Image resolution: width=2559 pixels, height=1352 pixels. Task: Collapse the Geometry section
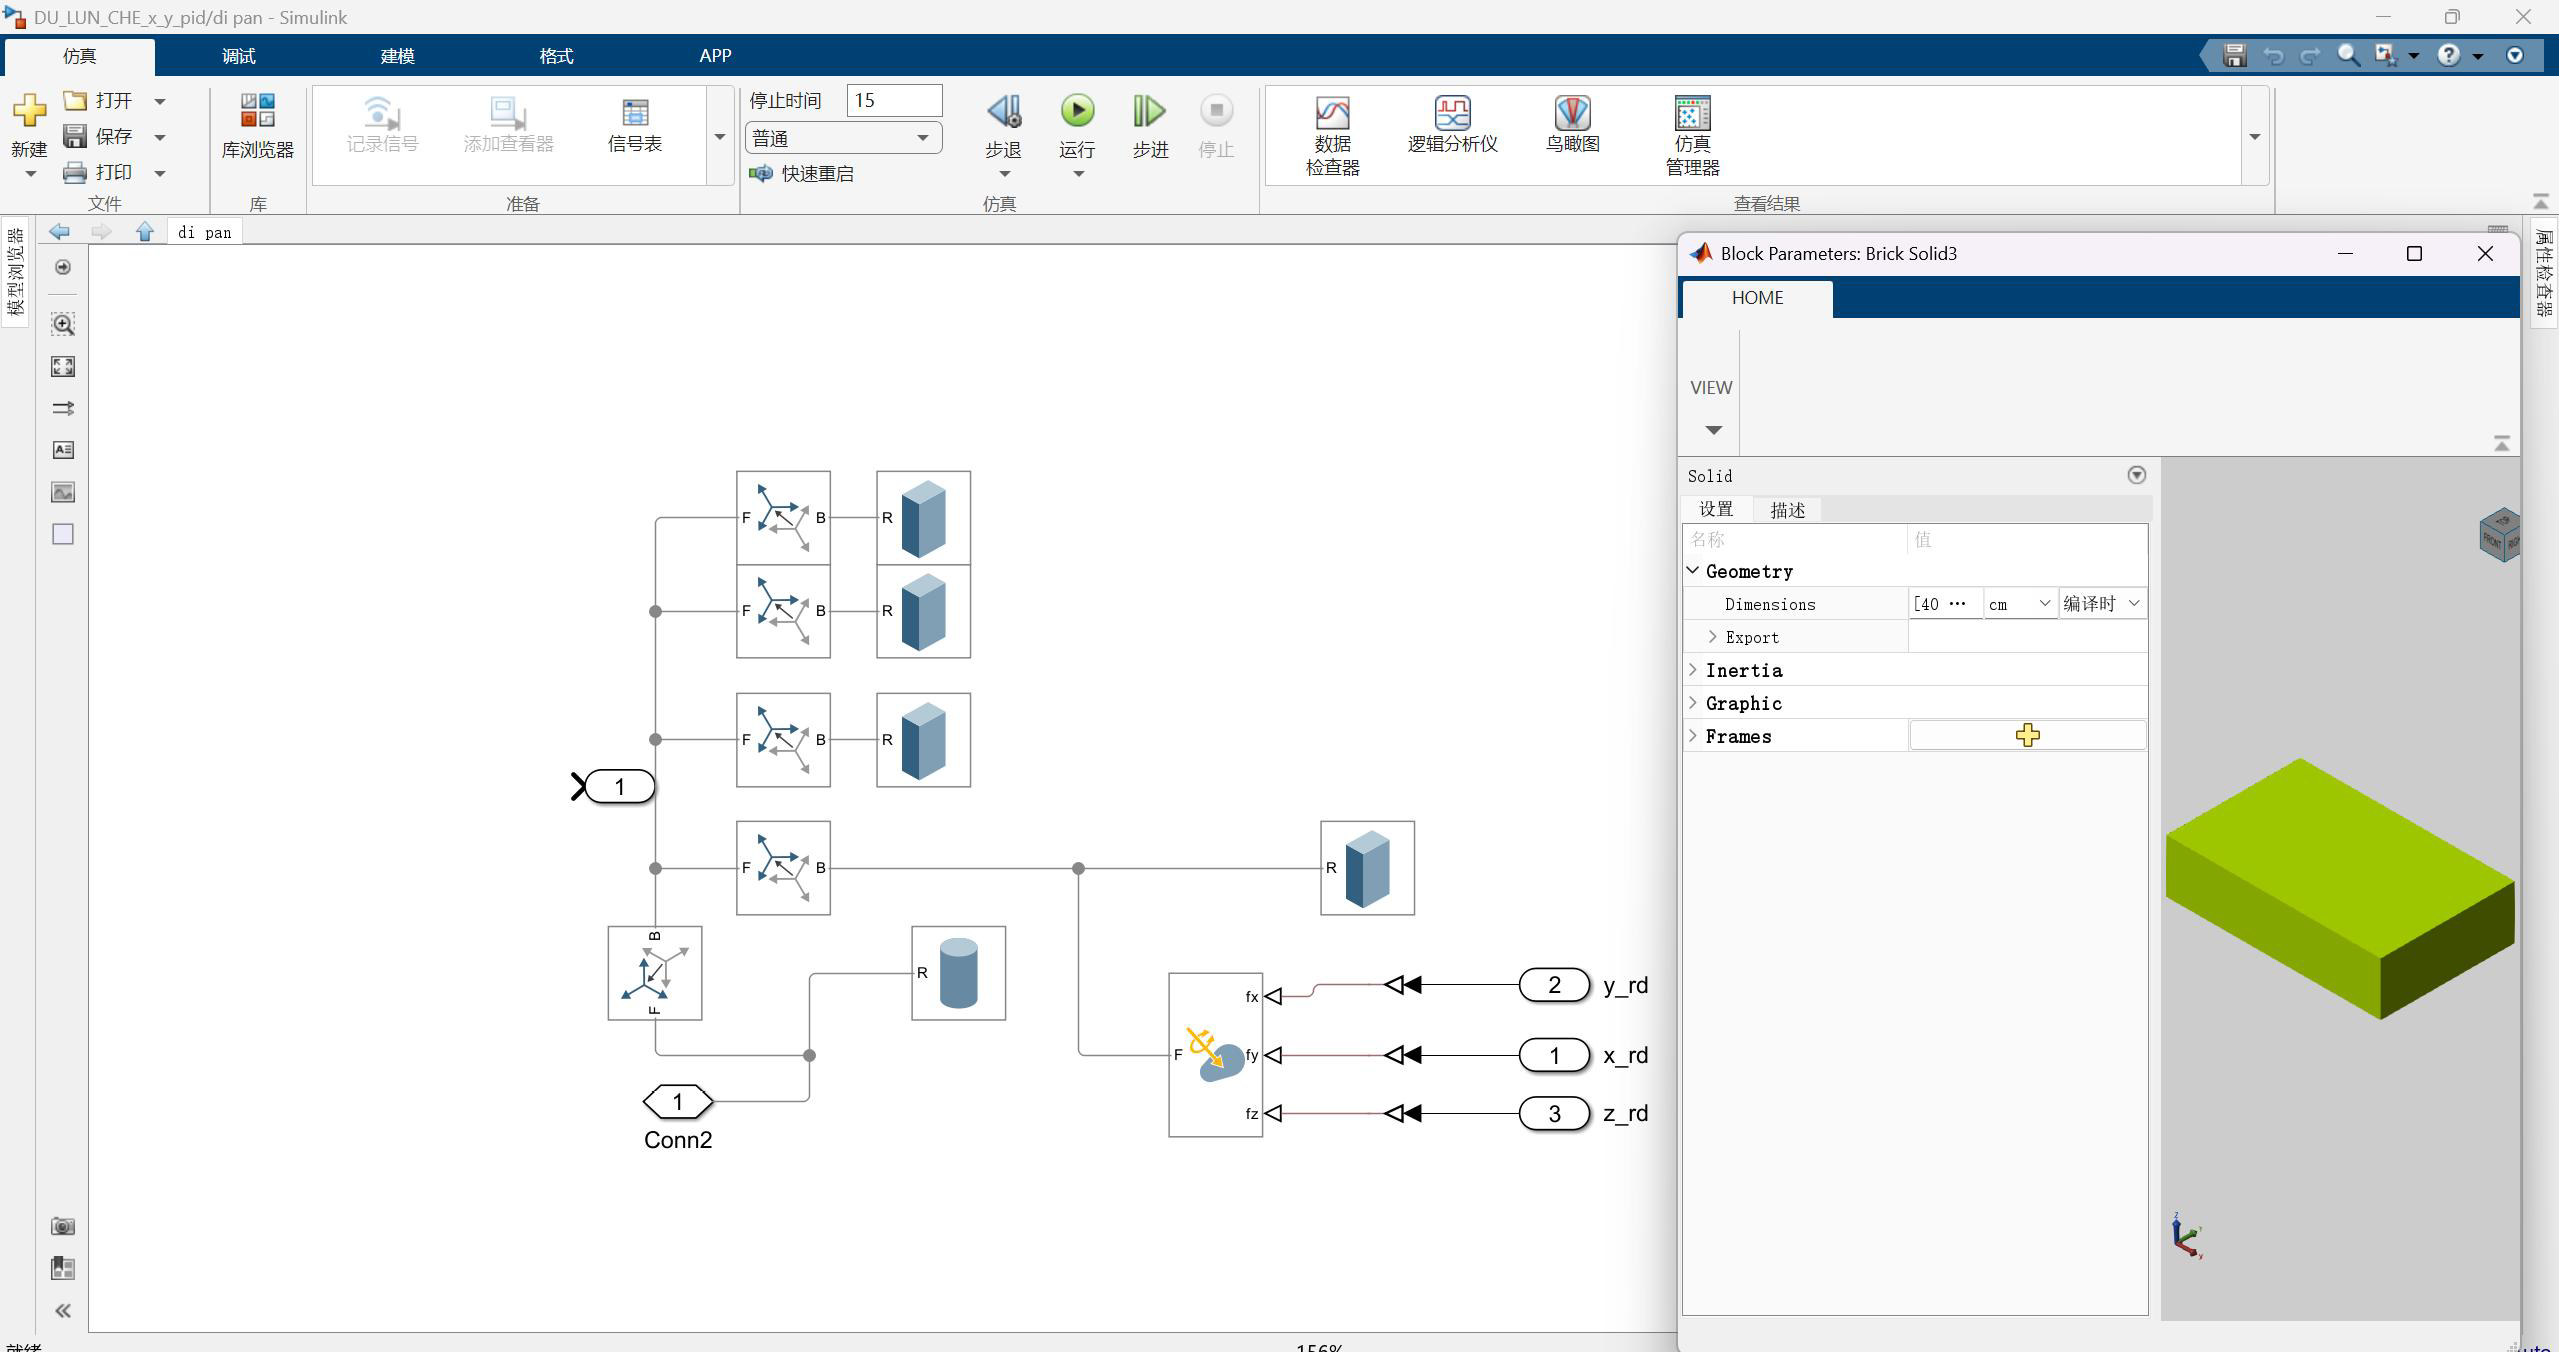(1693, 571)
